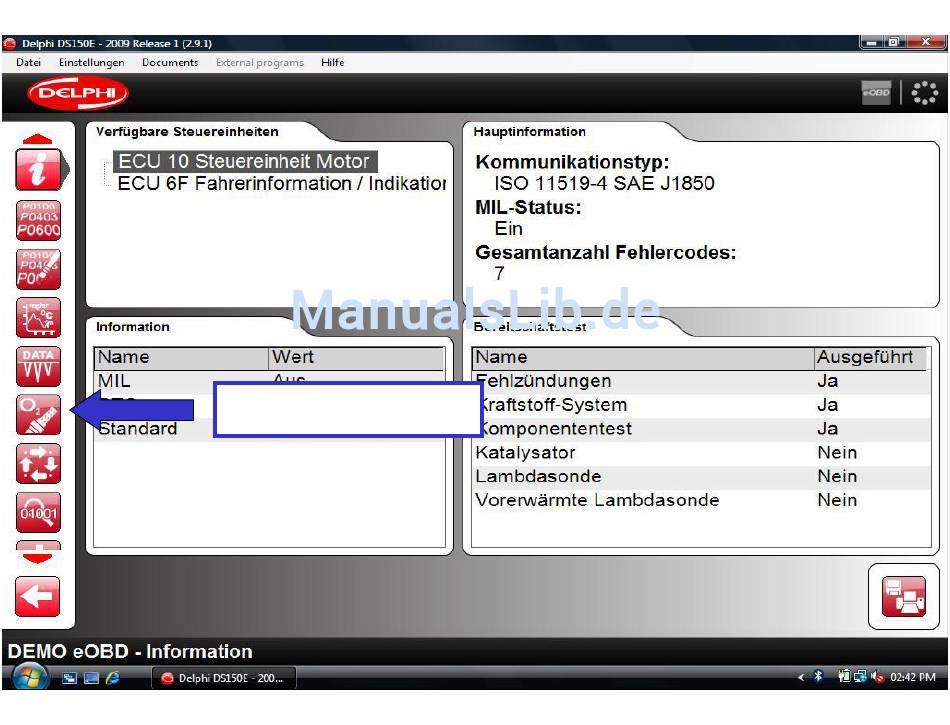Click the Ja value for Fehlzündungen
This screenshot has height=725, width=950.
[x=827, y=381]
